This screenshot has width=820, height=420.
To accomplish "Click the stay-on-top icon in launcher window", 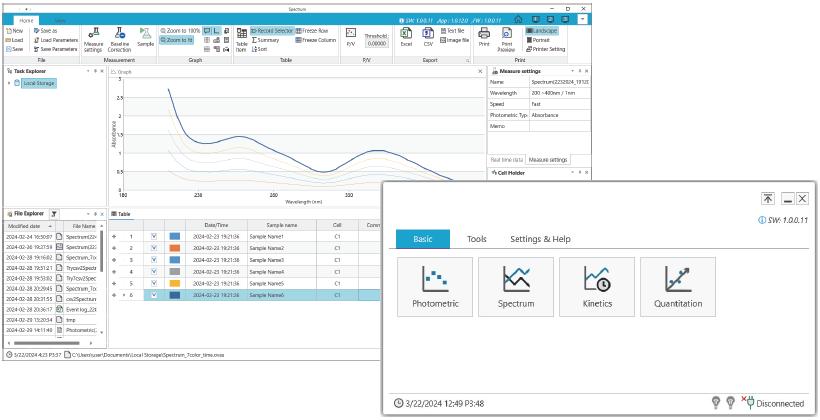I will [x=768, y=198].
